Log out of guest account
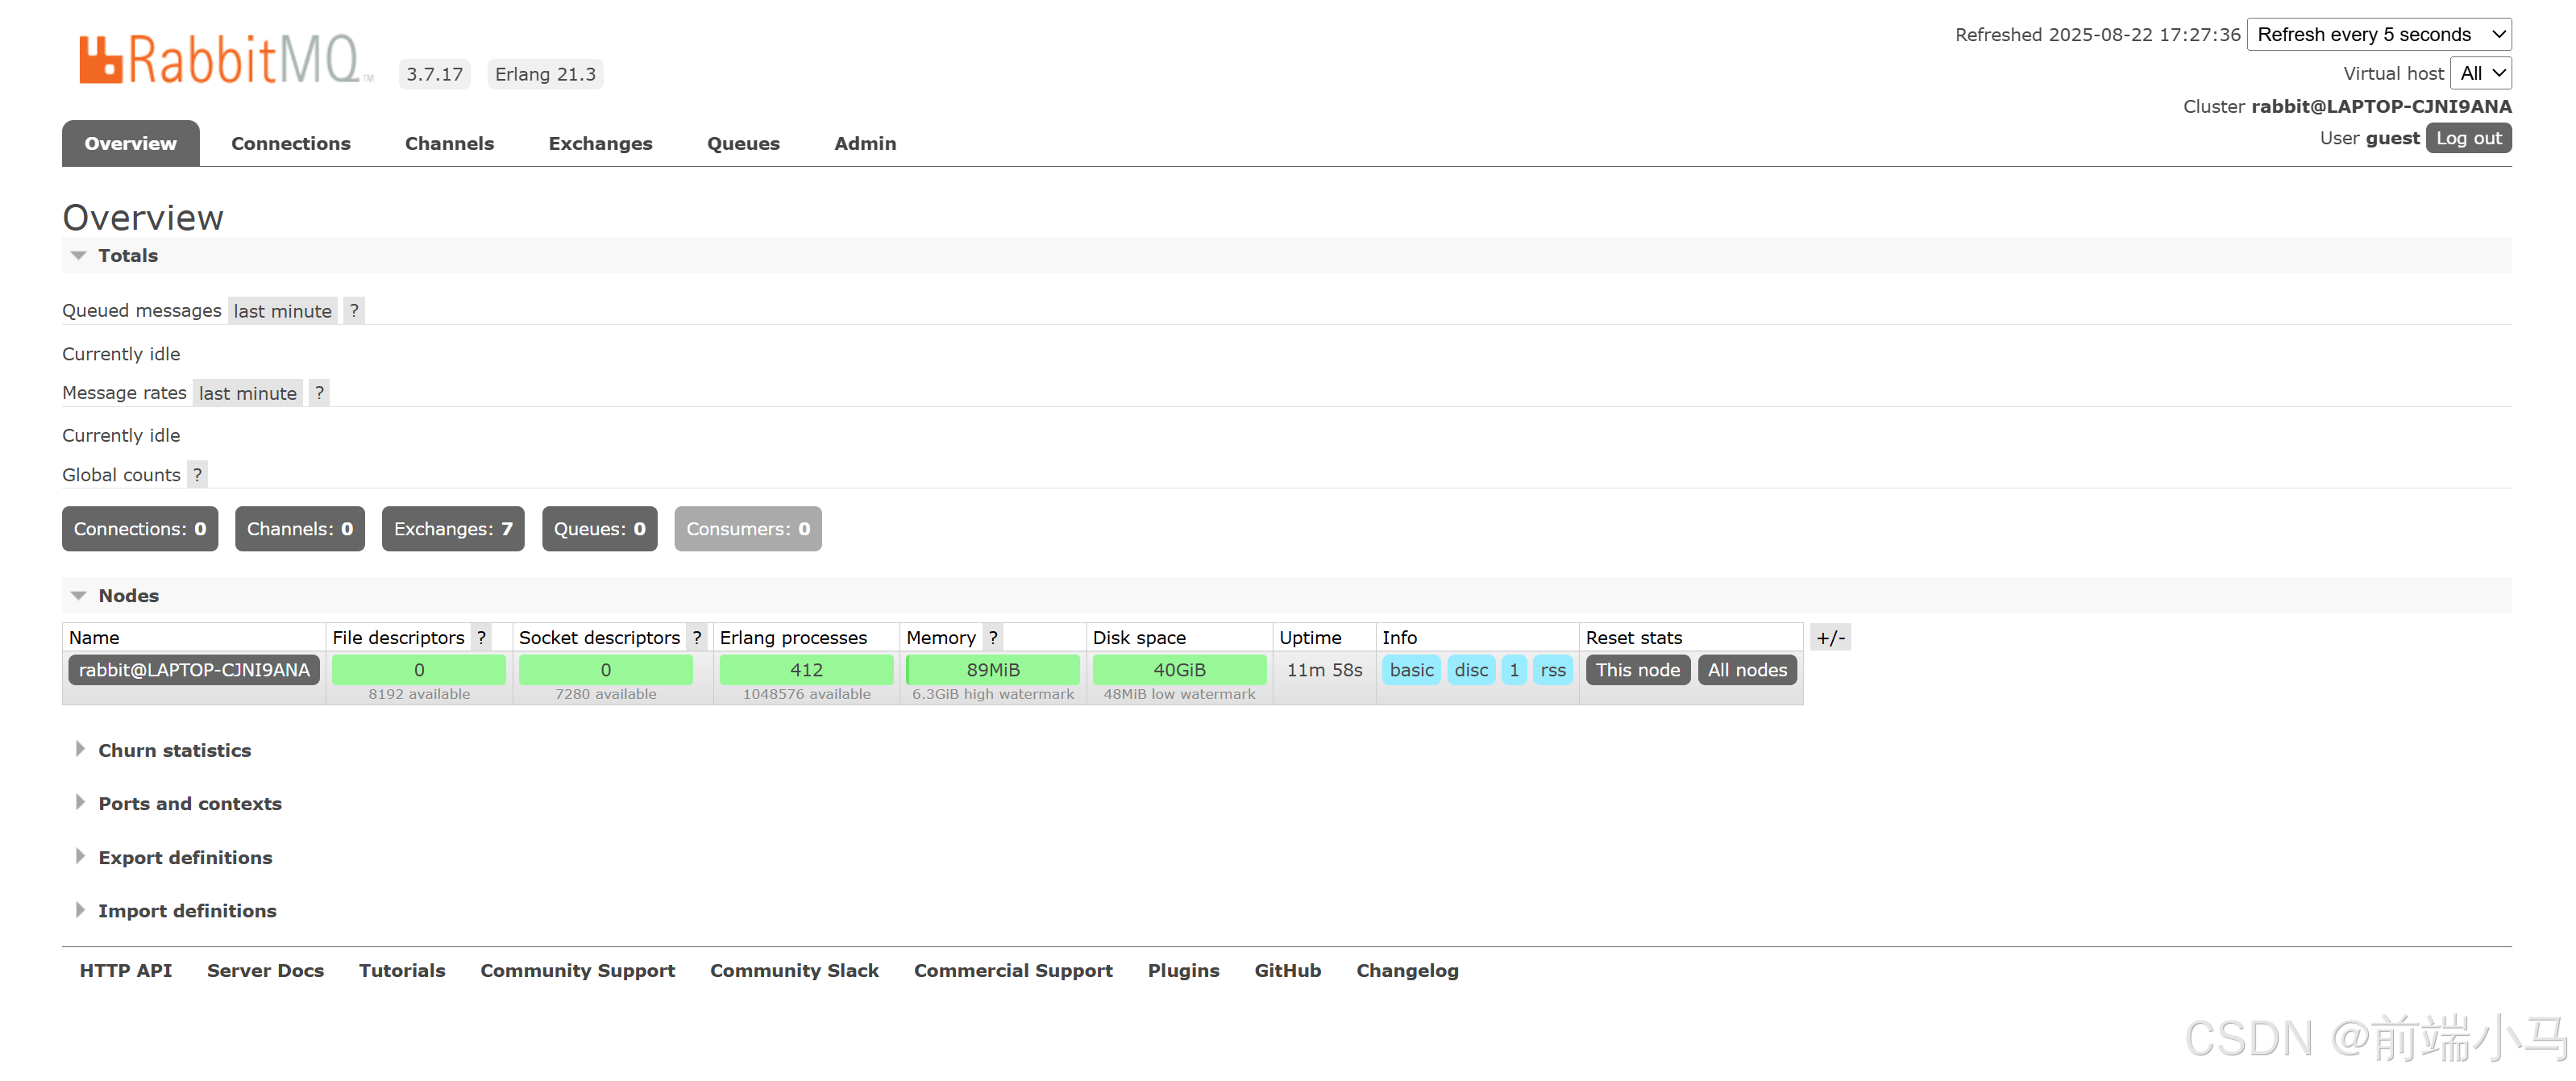 pyautogui.click(x=2468, y=138)
